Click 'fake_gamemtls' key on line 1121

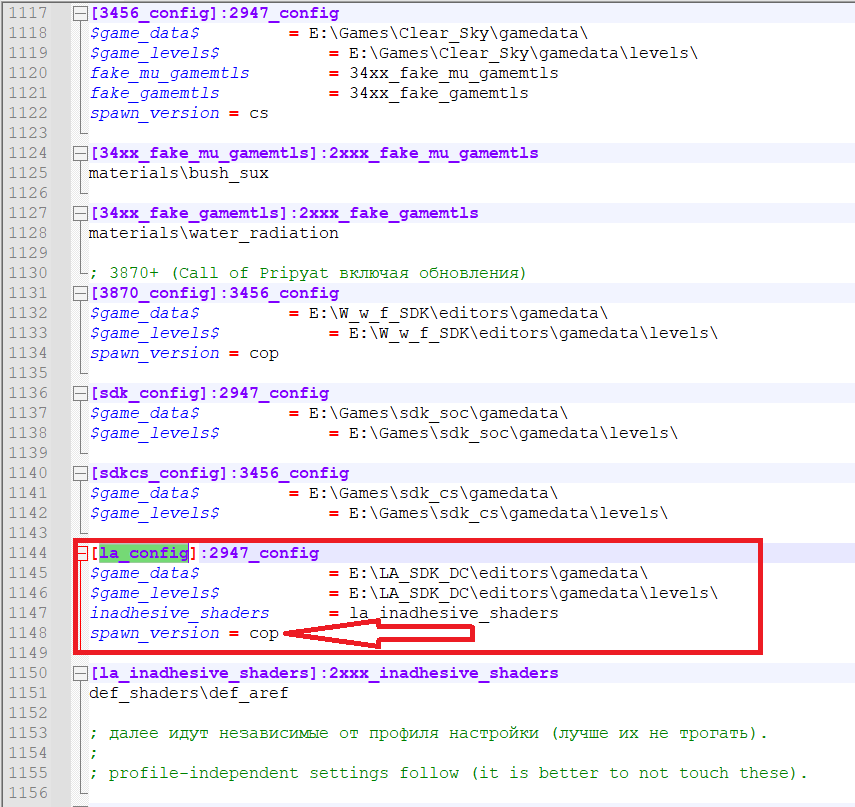click(155, 93)
